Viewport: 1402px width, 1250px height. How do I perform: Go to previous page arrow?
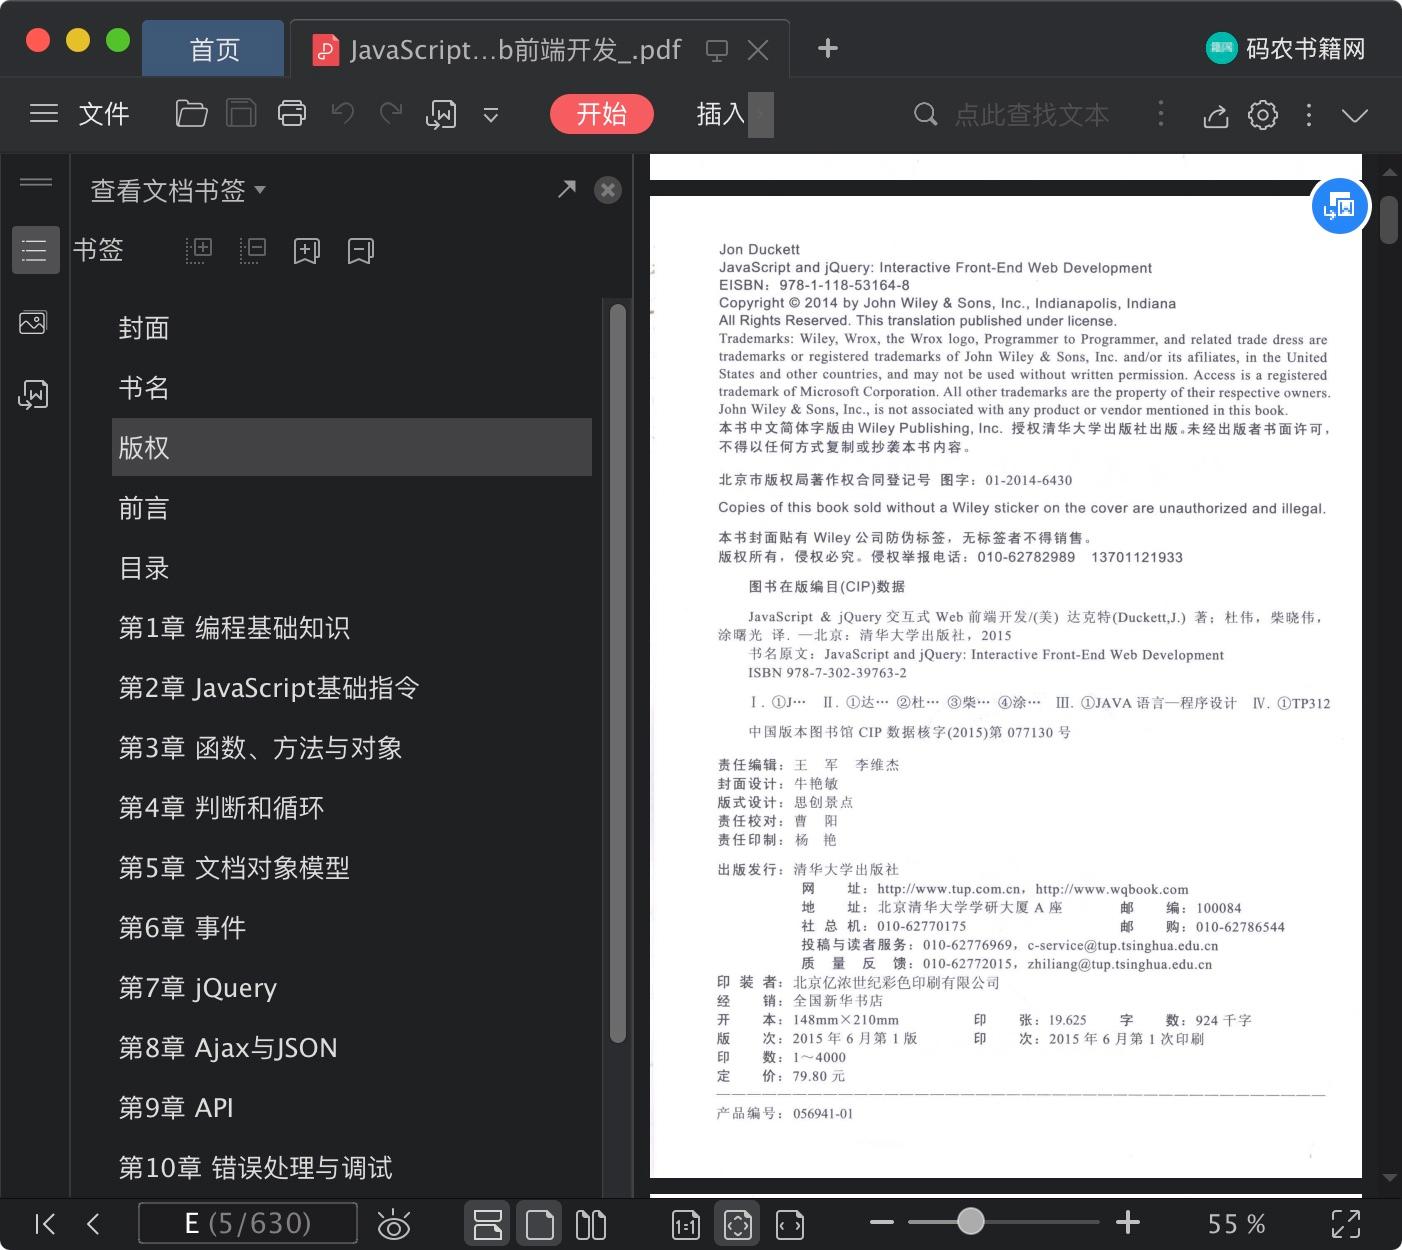93,1224
